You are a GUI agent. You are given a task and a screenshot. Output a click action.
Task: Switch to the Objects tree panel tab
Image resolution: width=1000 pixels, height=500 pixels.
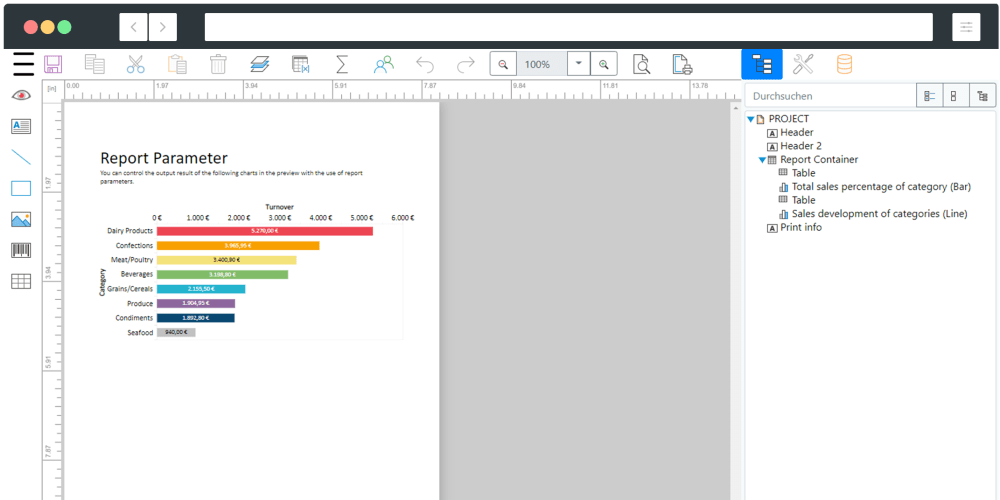761,64
